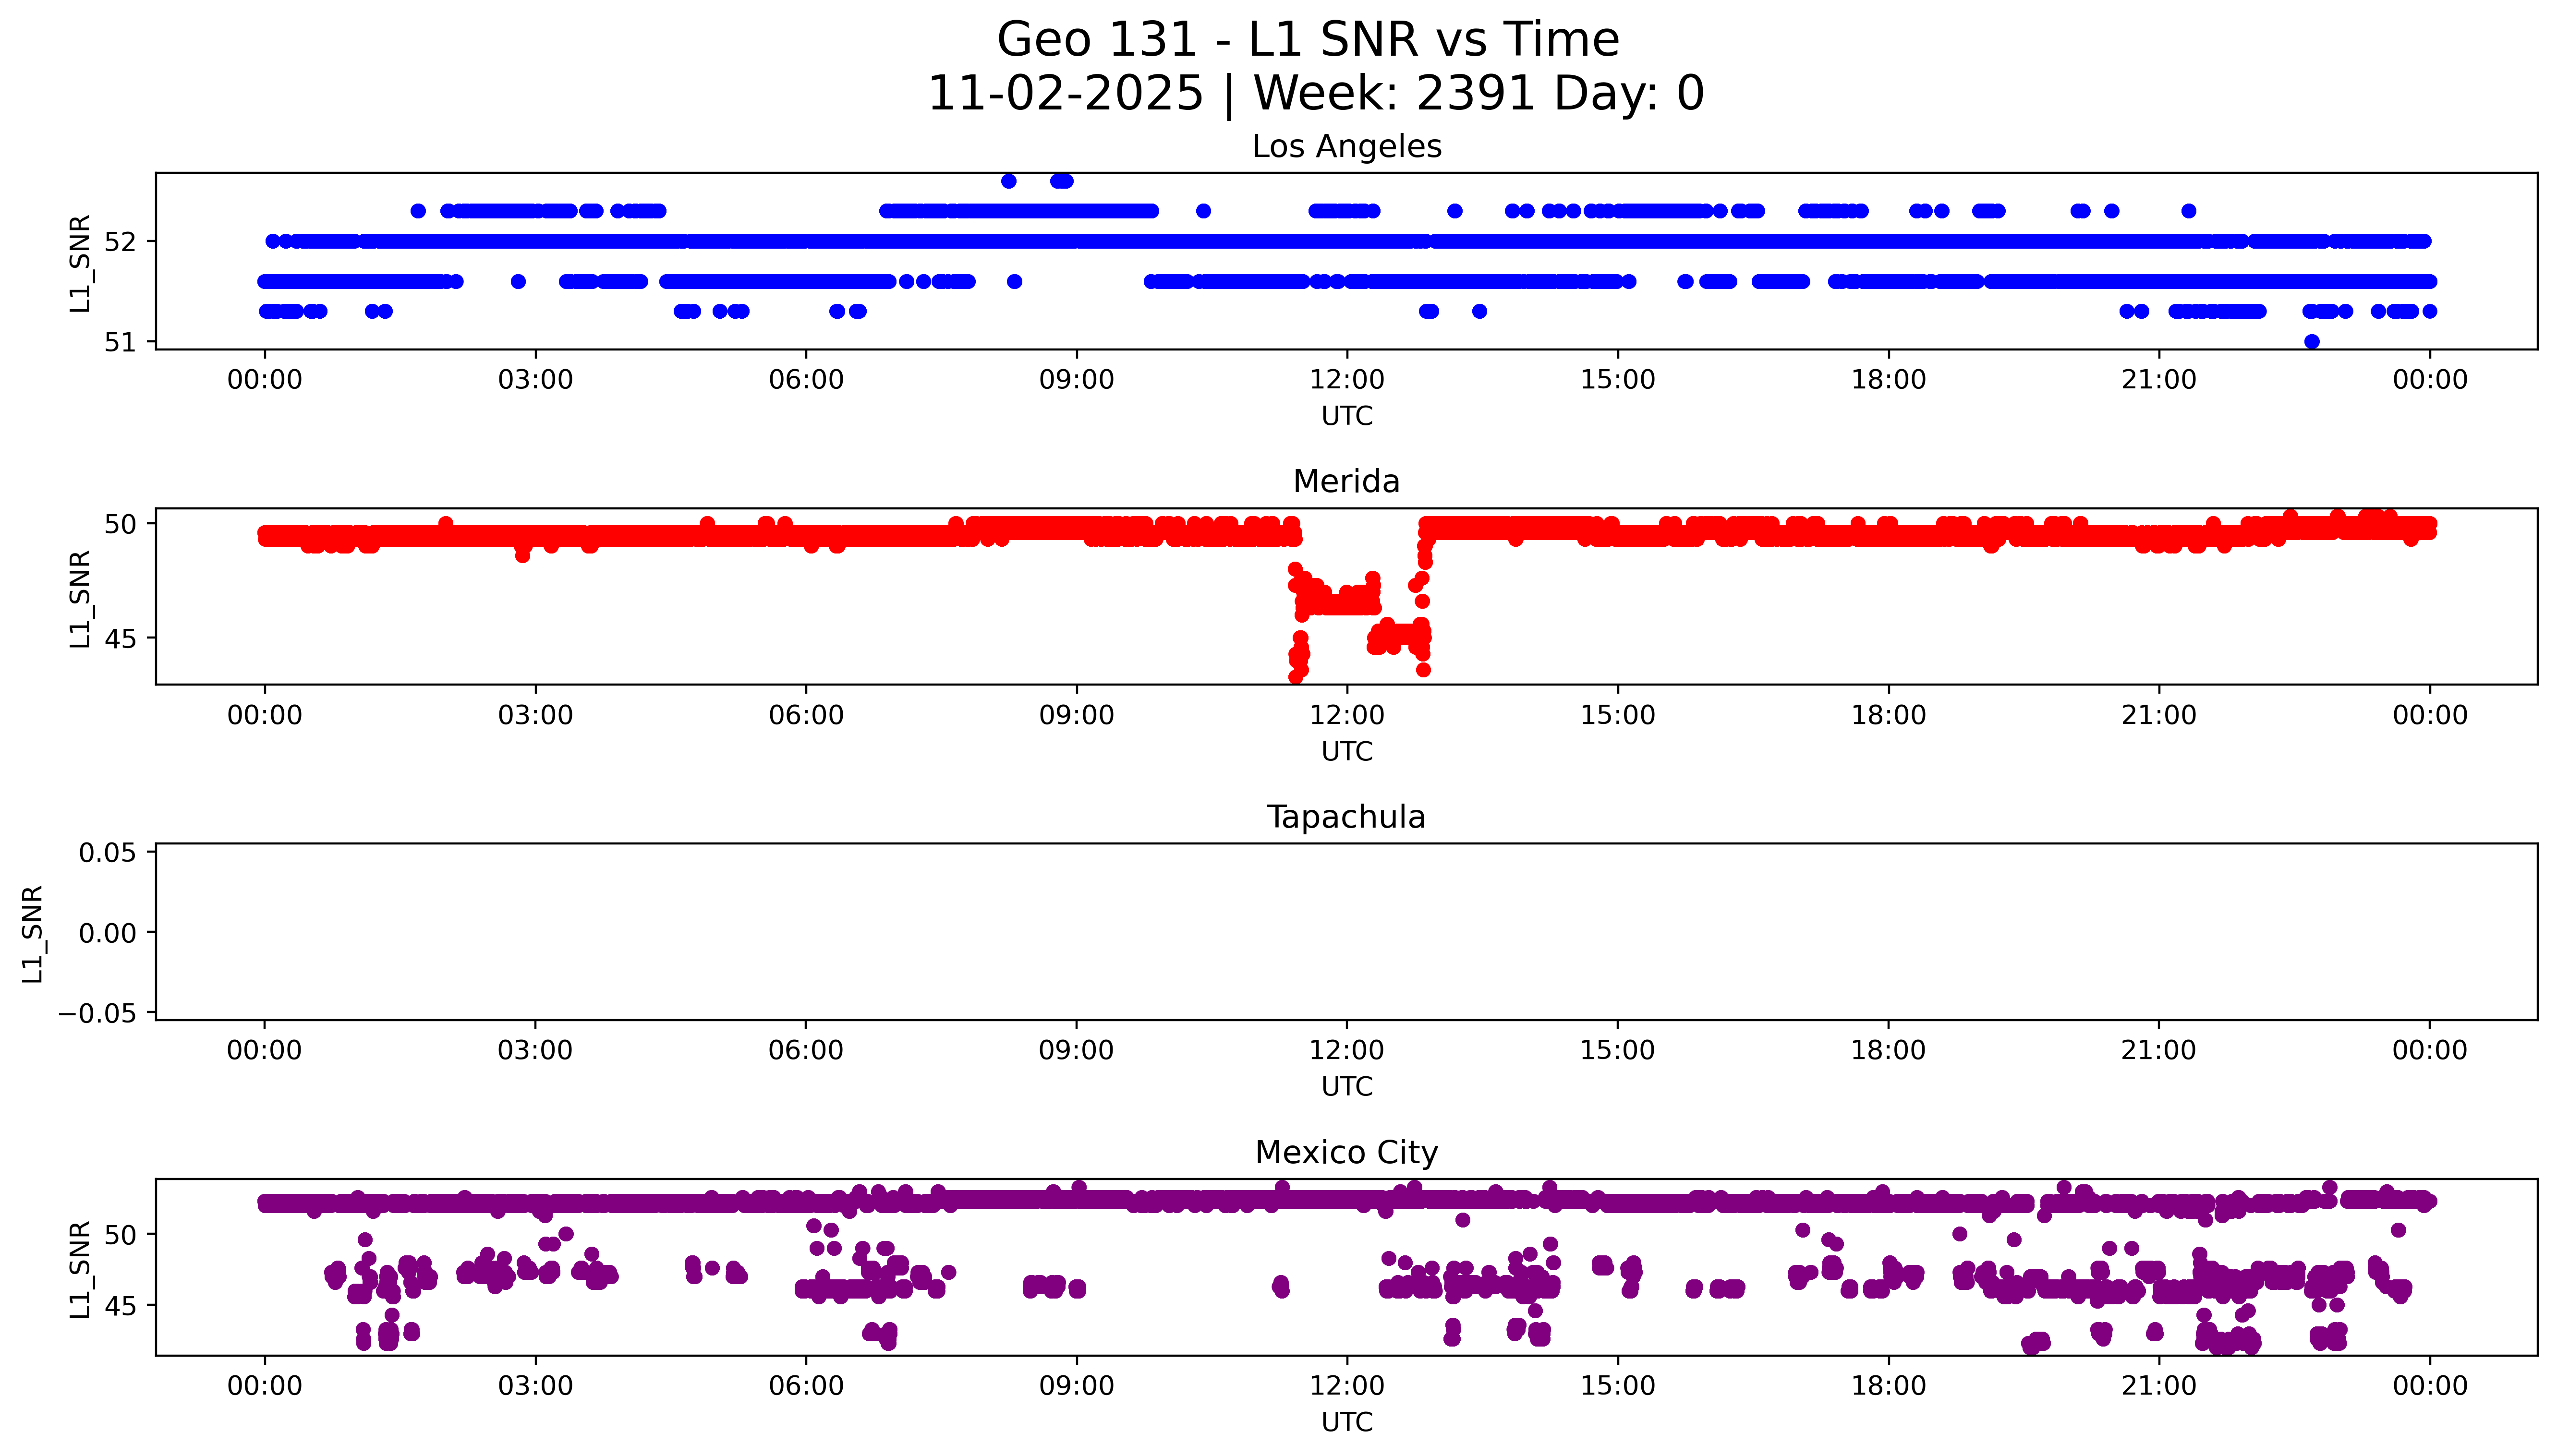Click the 0.05 y-tick on the Tapachula plot
The width and height of the screenshot is (2557, 1456).
(107, 853)
